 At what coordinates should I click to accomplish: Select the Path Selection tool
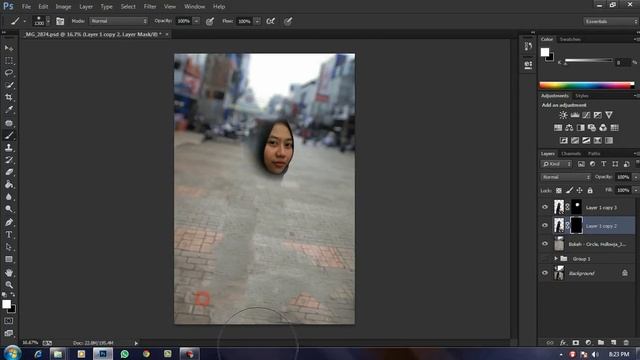pyautogui.click(x=9, y=247)
